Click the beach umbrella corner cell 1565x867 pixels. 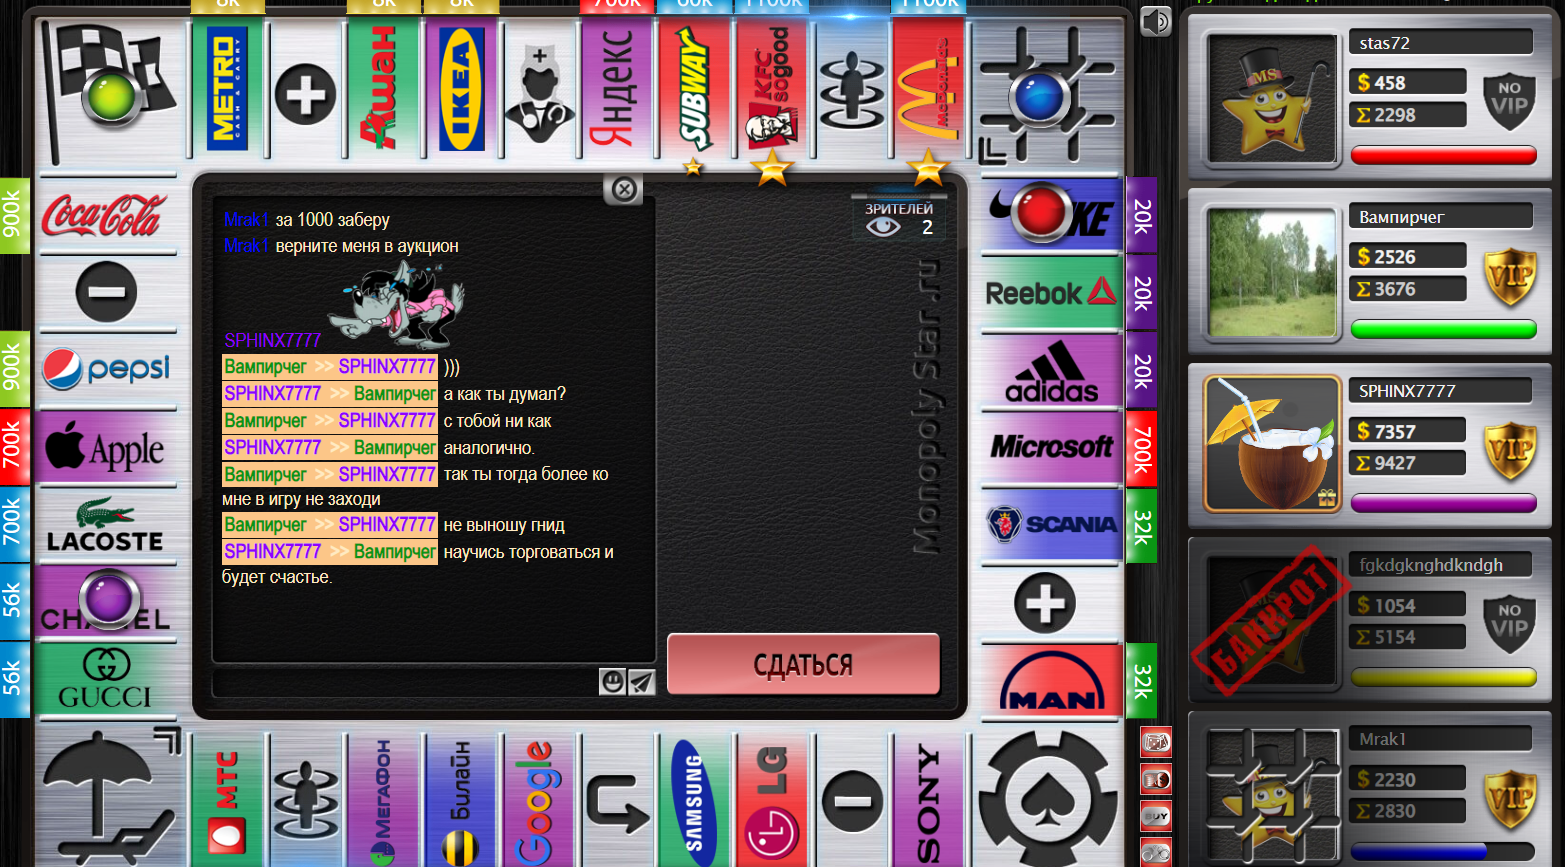[x=108, y=798]
